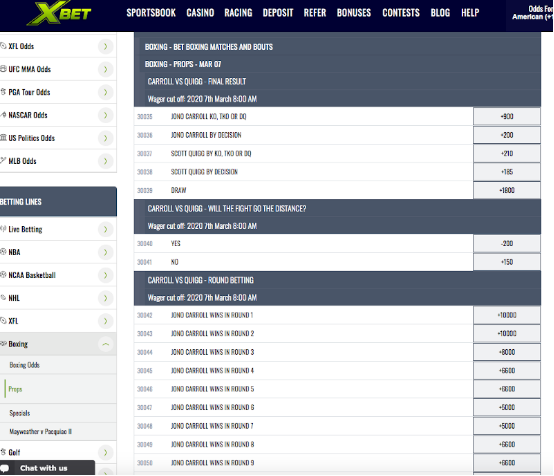Bet Jono Carroll wins in Round 6
This screenshot has height=476, width=554.
(x=507, y=407)
